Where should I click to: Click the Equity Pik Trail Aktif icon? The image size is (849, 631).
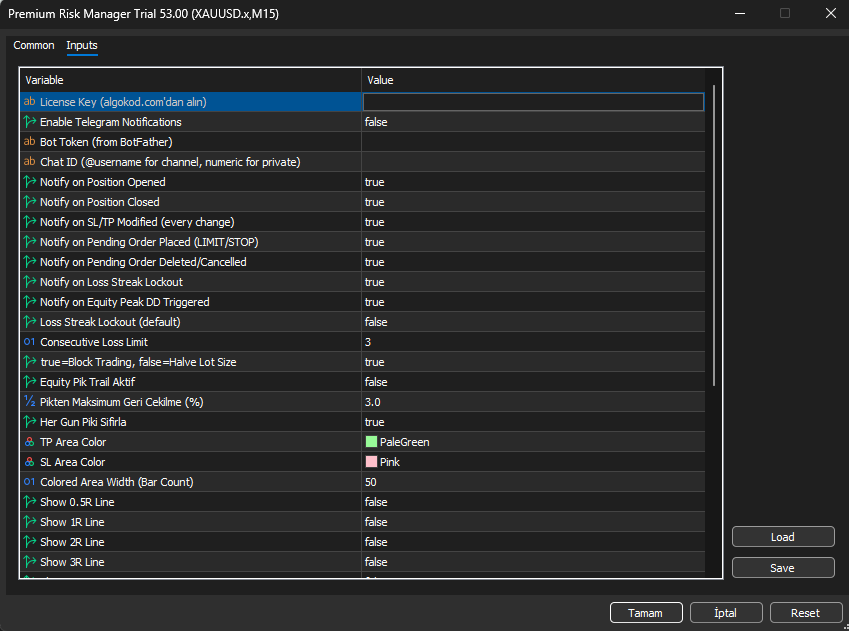(x=30, y=382)
